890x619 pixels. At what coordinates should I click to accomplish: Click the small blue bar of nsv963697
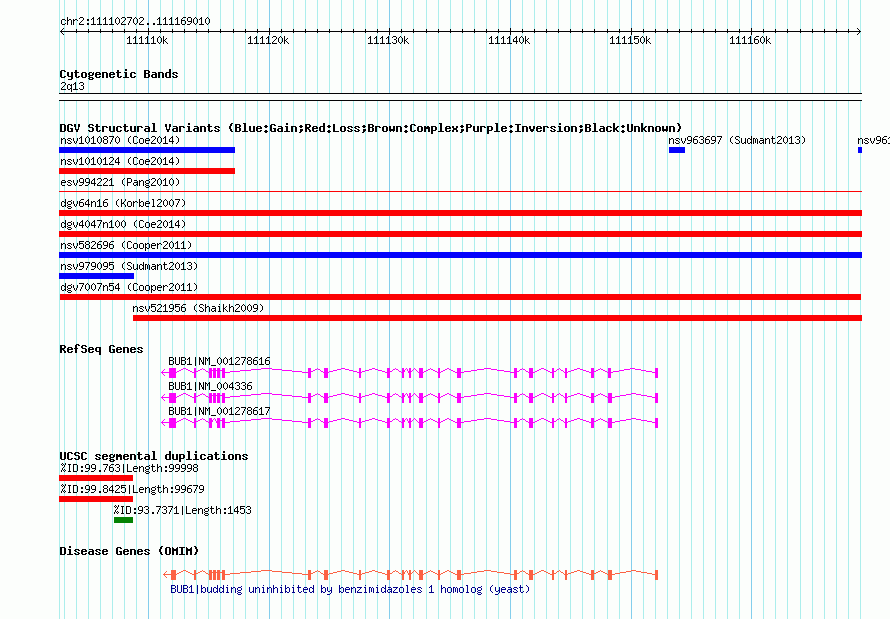point(677,150)
